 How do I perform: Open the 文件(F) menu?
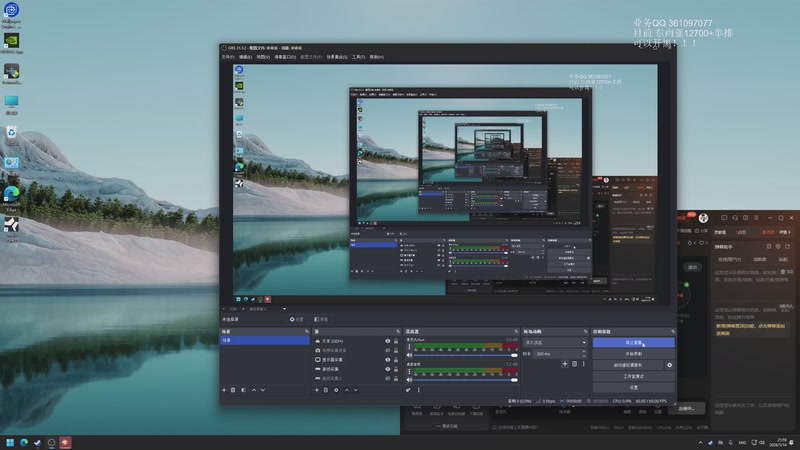228,57
